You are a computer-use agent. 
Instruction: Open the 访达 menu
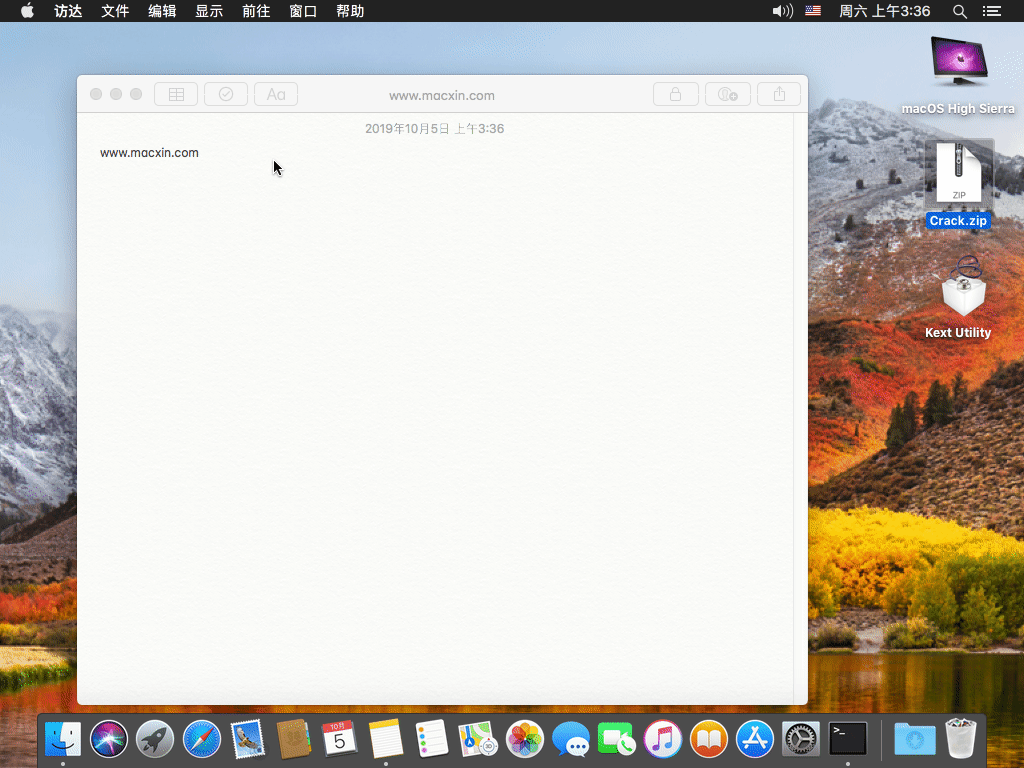(68, 11)
